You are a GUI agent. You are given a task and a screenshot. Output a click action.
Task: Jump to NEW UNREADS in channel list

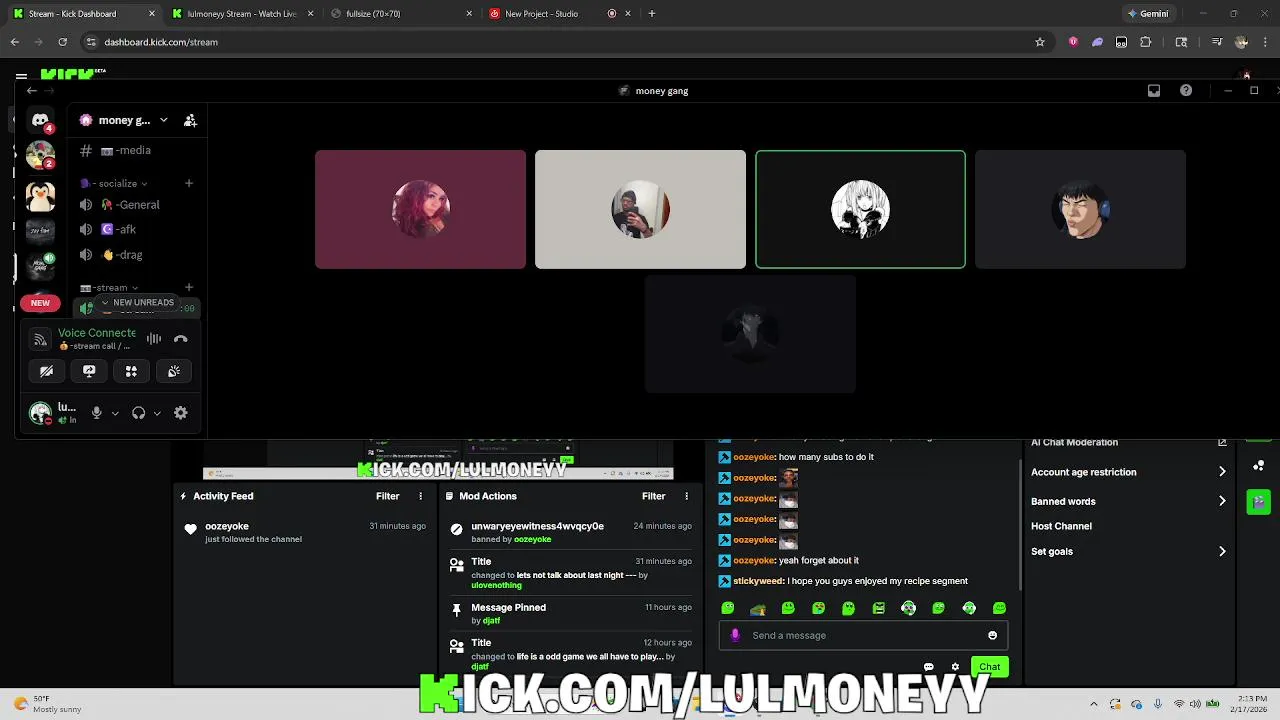coord(138,302)
